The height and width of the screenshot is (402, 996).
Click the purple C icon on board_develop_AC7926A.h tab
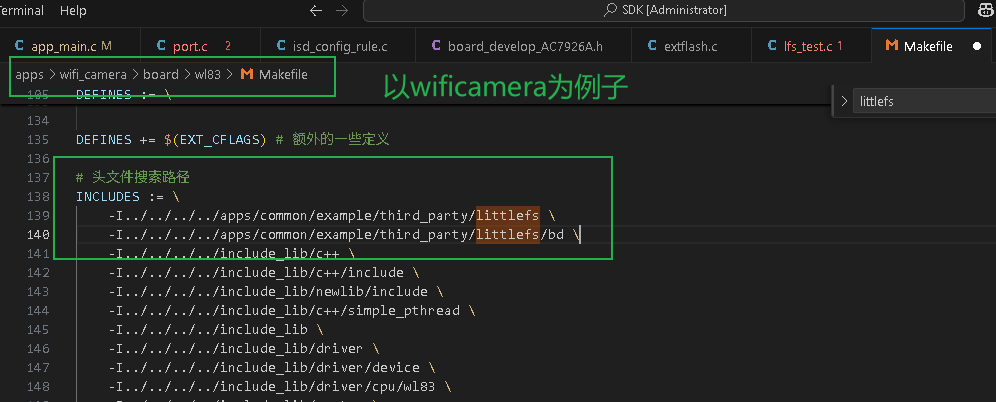[436, 46]
